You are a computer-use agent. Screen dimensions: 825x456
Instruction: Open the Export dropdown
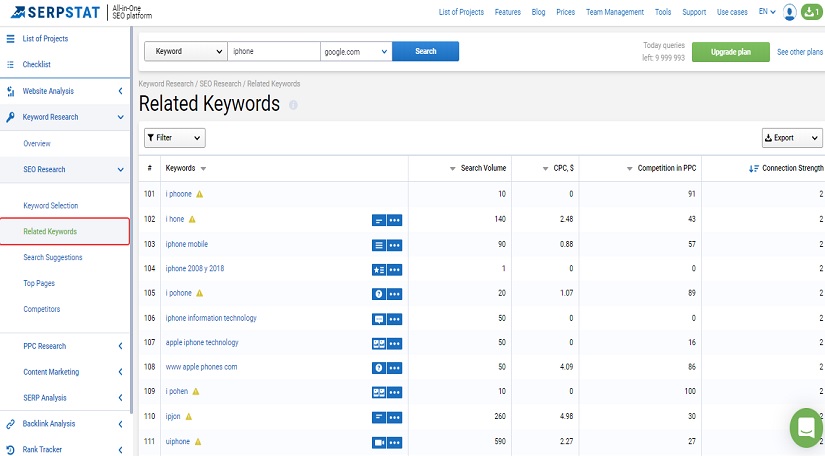point(792,138)
